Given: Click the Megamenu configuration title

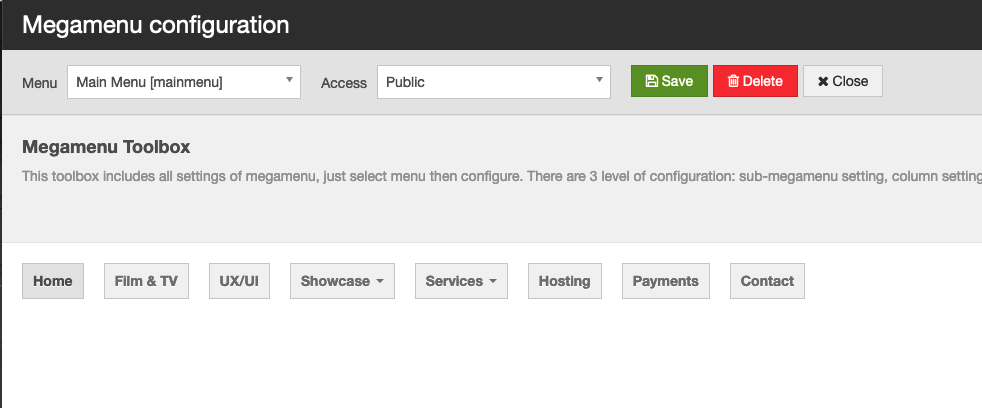Looking at the screenshot, I should 155,25.
